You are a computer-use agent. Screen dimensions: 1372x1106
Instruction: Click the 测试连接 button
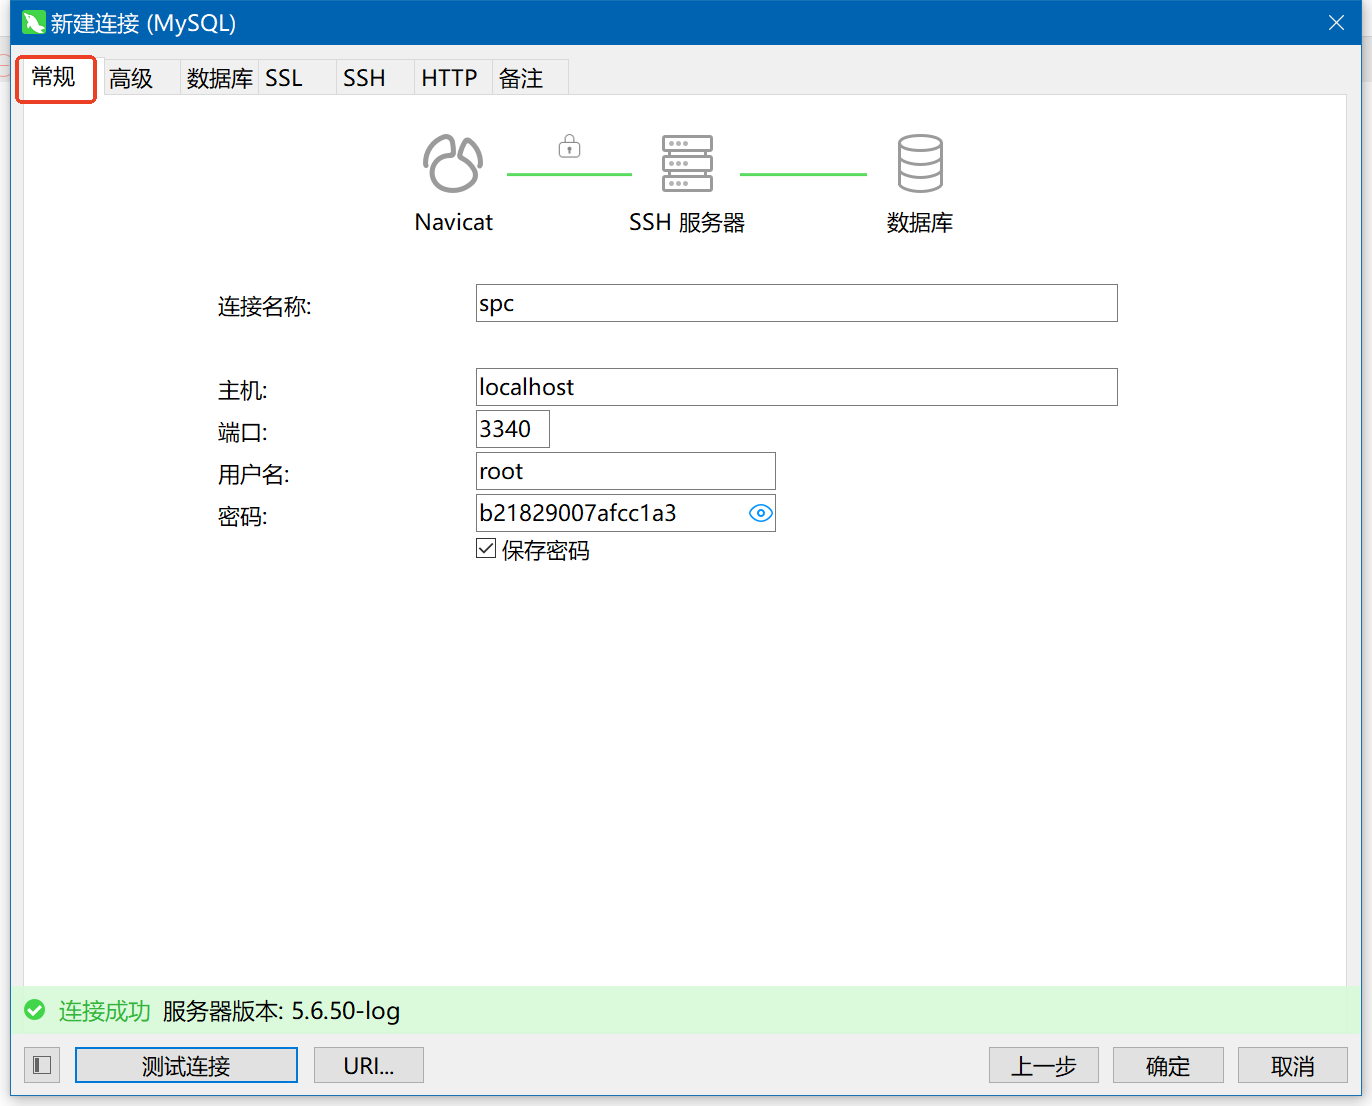point(186,1065)
